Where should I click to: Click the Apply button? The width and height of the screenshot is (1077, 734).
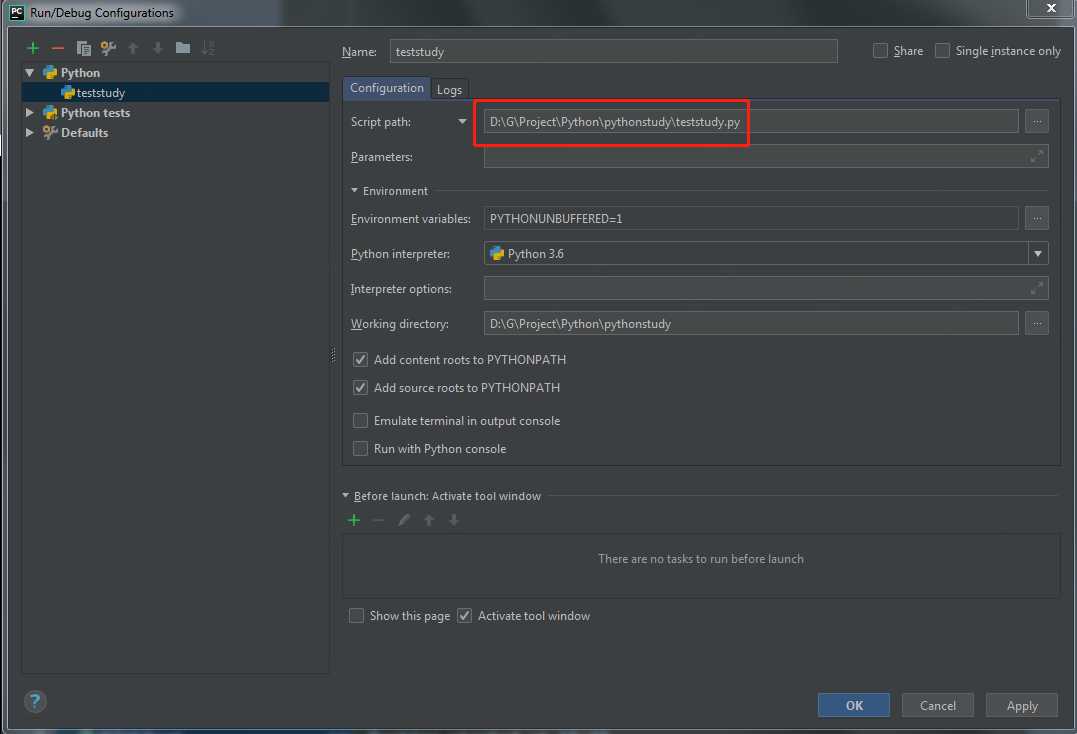tap(1021, 705)
